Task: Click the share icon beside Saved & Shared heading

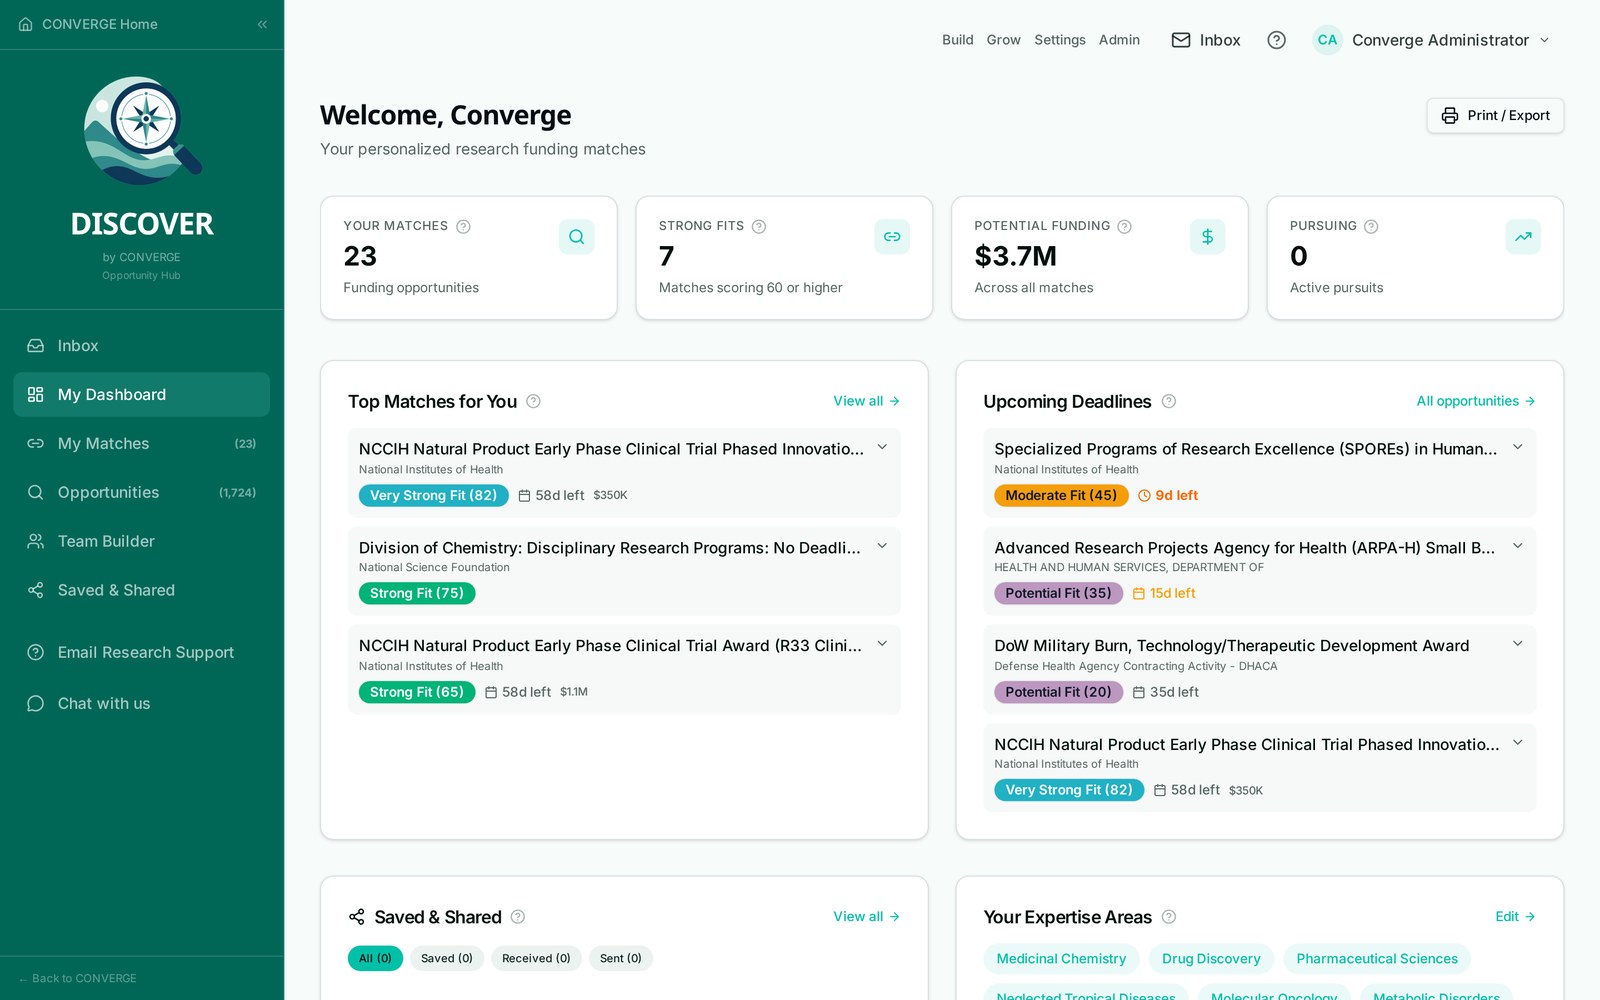Action: [x=357, y=917]
